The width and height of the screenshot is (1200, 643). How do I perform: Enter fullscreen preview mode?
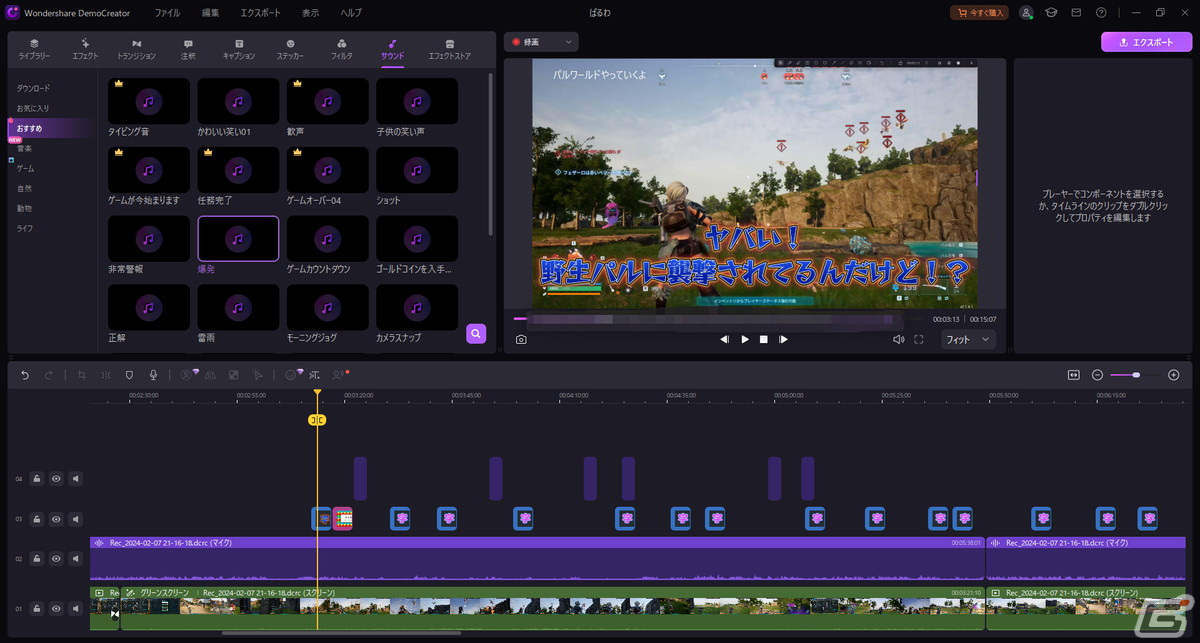pos(918,339)
